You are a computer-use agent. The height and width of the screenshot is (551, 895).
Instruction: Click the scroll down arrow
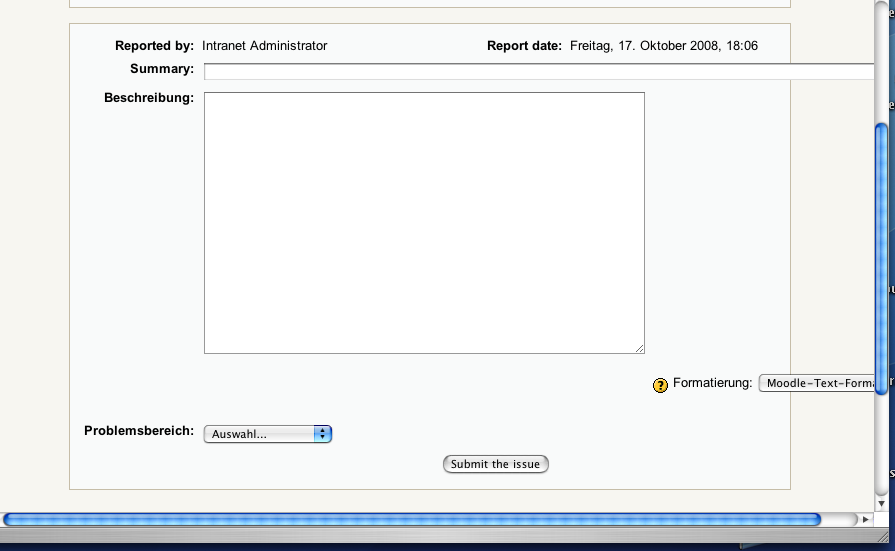pyautogui.click(x=881, y=504)
